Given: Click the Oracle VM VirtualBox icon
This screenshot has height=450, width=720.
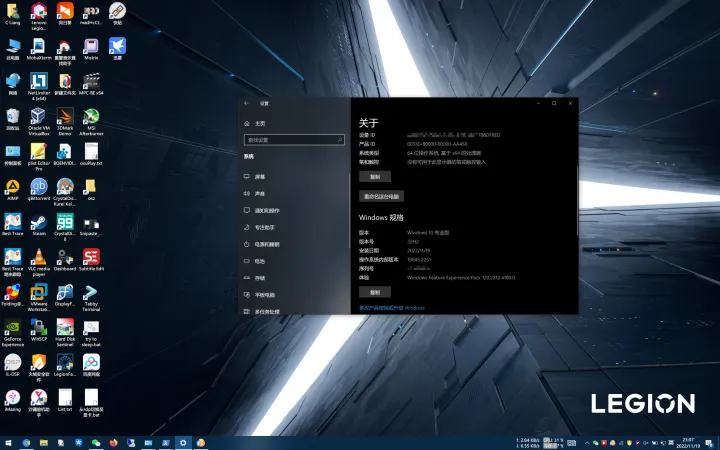Looking at the screenshot, I should click(38, 117).
